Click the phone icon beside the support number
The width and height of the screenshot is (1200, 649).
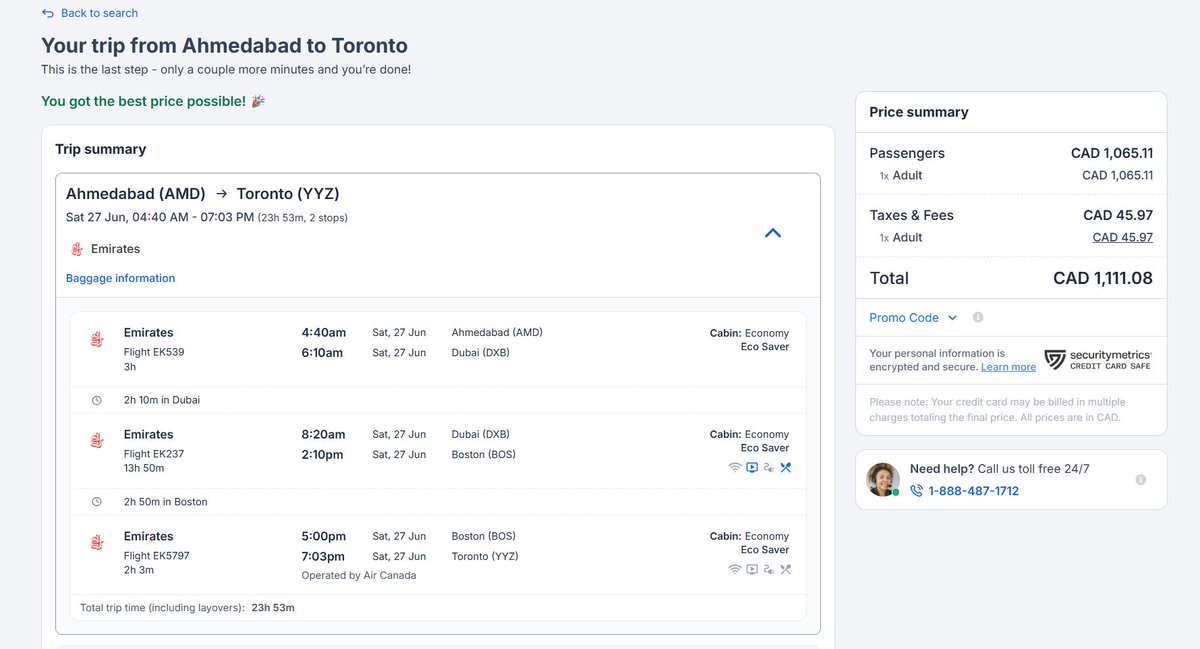916,491
